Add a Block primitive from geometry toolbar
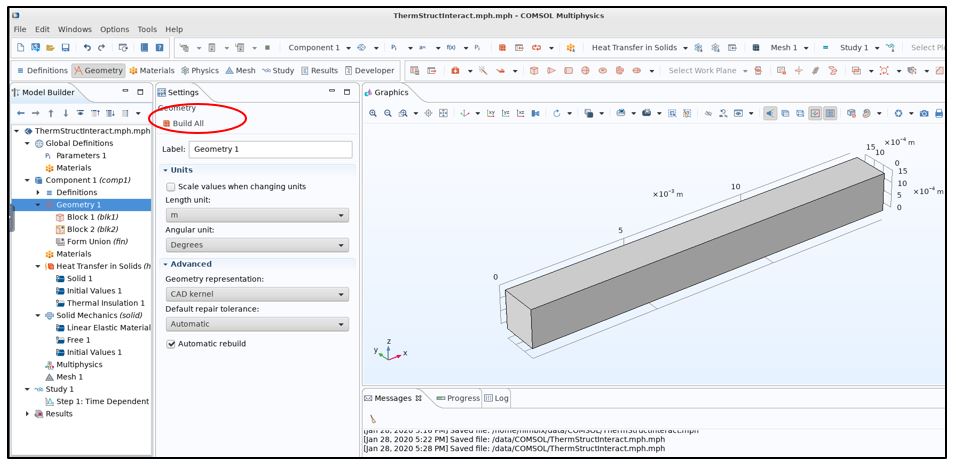Image resolution: width=958 pixels, height=469 pixels. coord(534,71)
